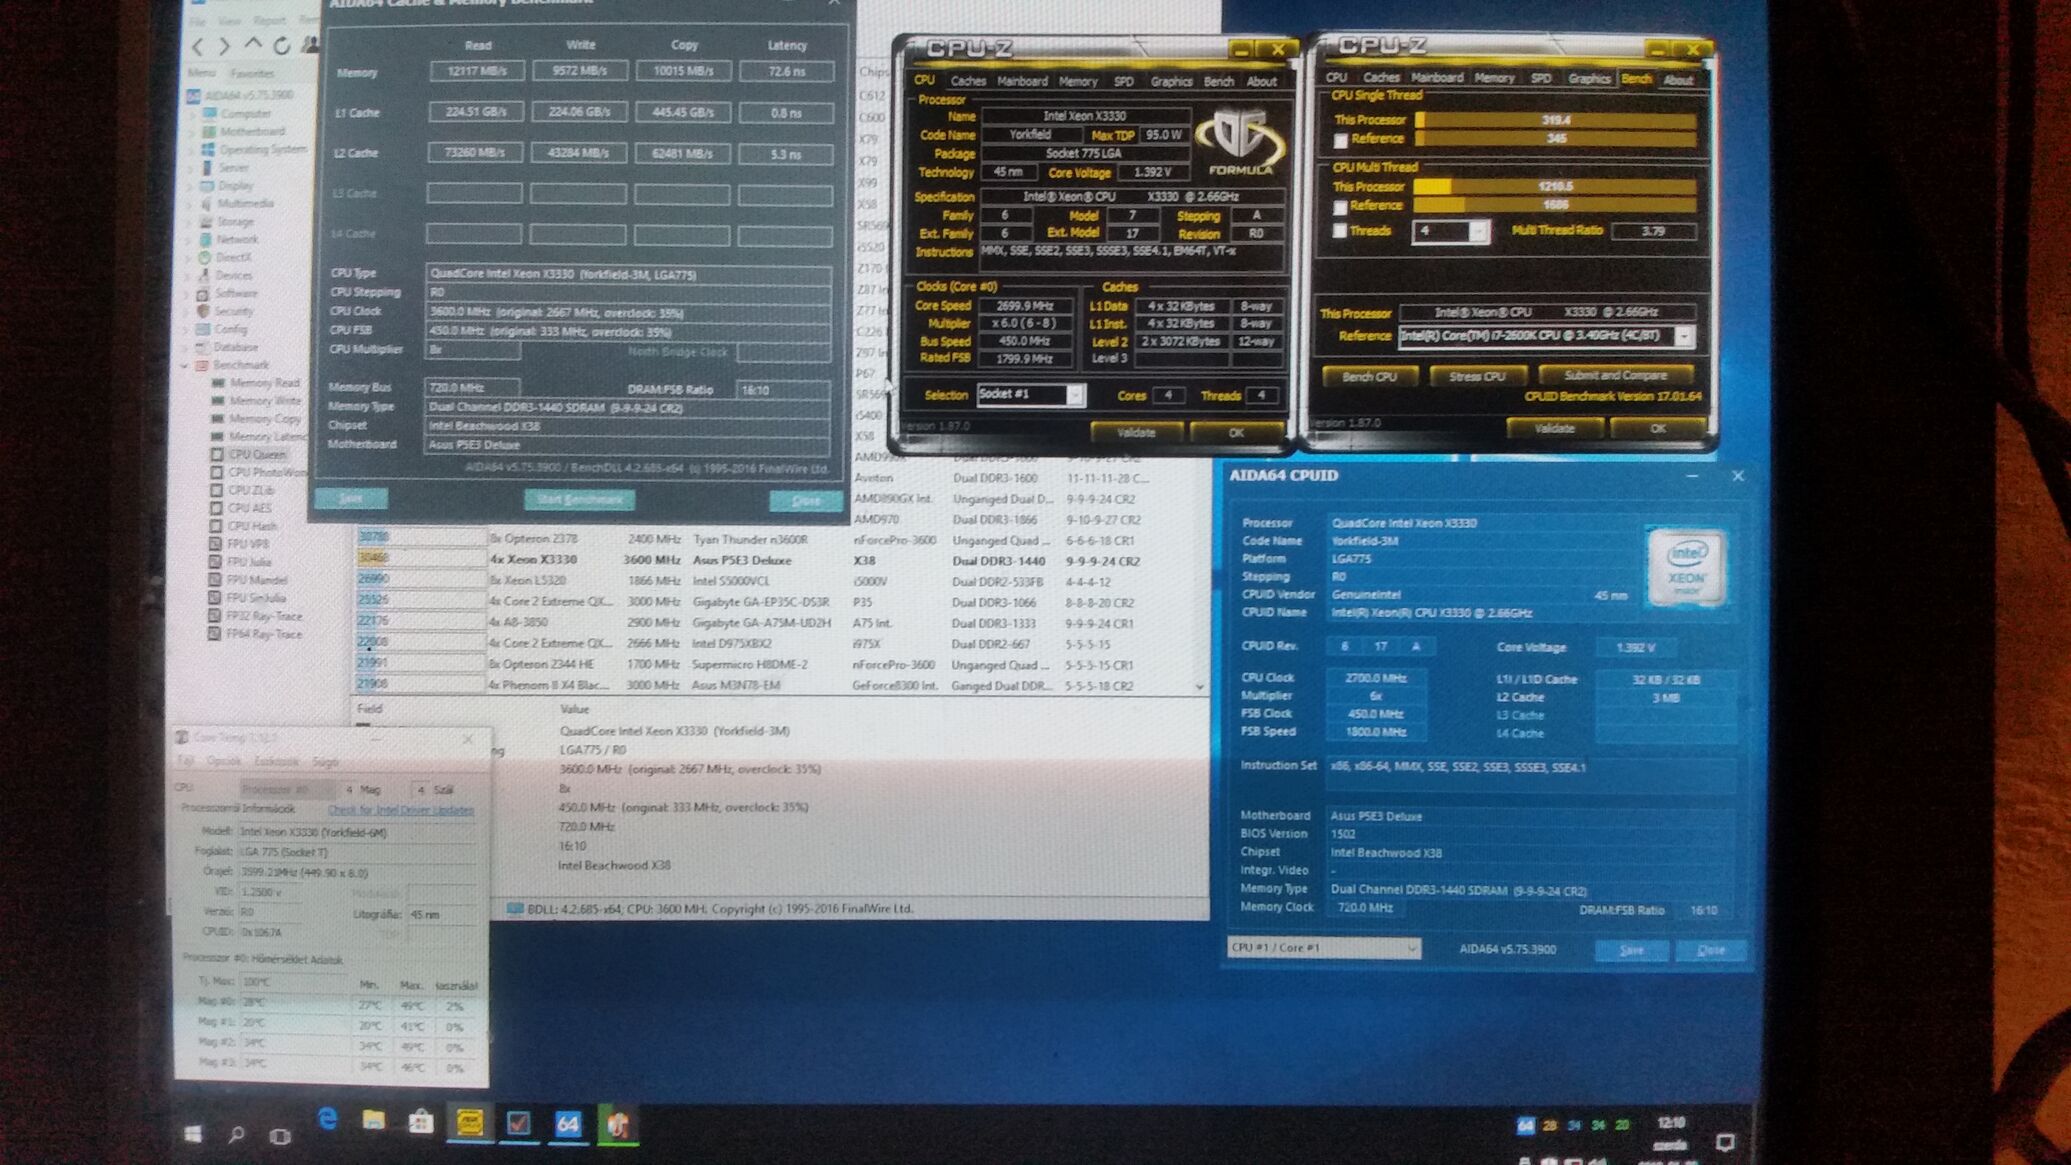The image size is (2071, 1165).
Task: Open Memory tab in left CPU-Z window
Action: [x=1078, y=81]
